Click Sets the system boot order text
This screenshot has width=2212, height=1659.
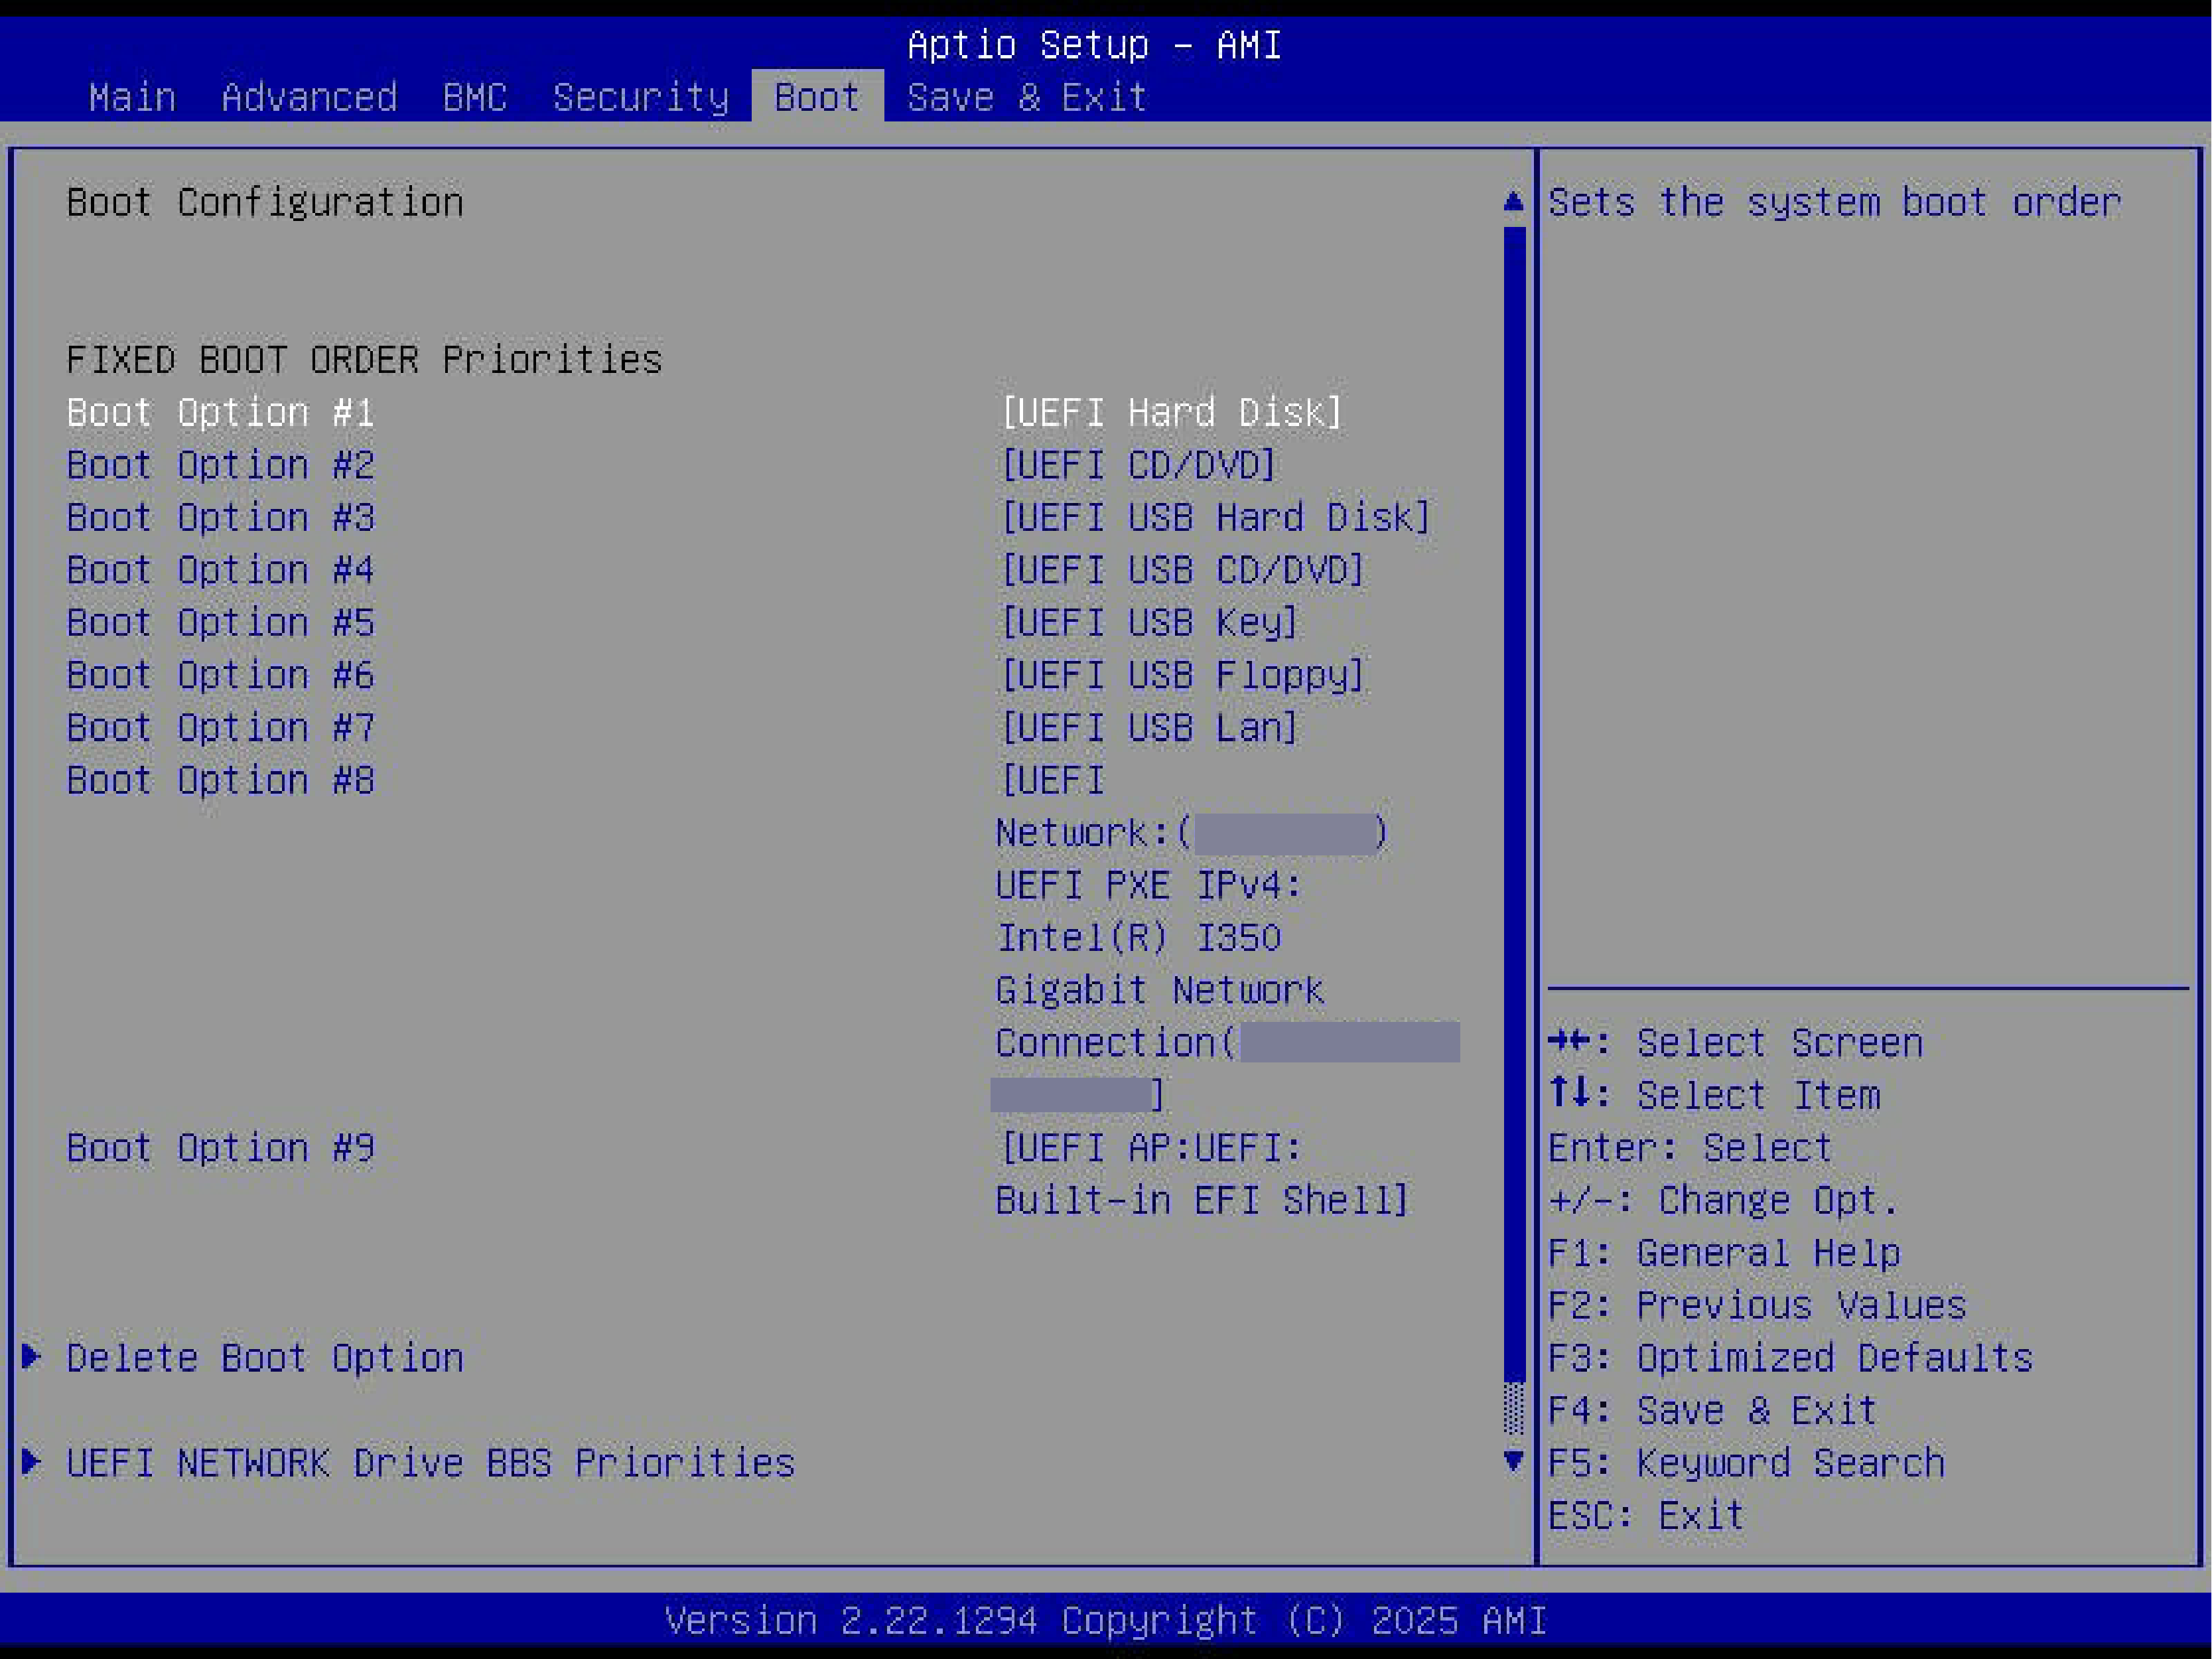[1834, 202]
